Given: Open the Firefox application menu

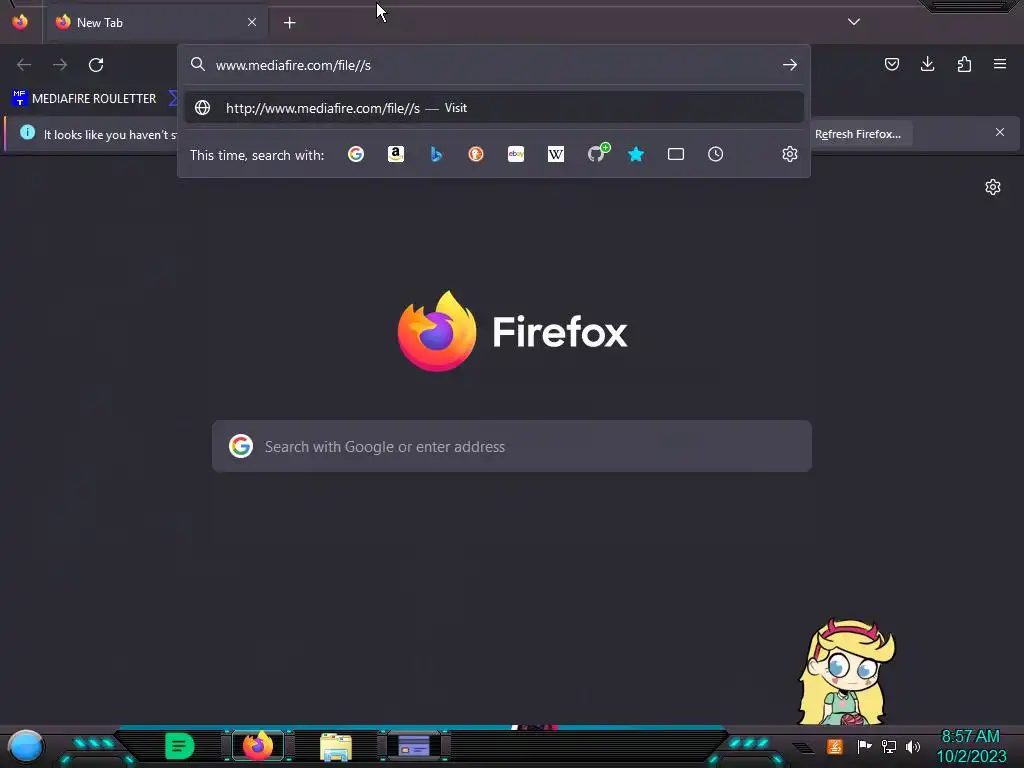Looking at the screenshot, I should click(x=1000, y=64).
